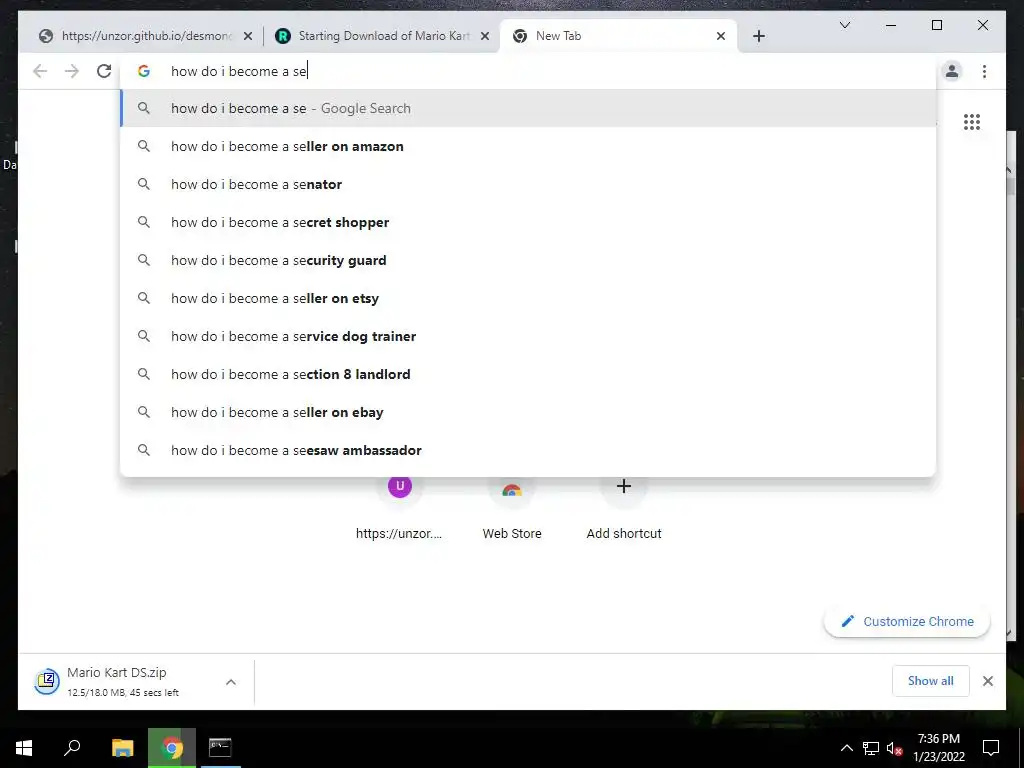Image resolution: width=1024 pixels, height=768 pixels.
Task: Close the New Tab tab
Action: tap(720, 36)
